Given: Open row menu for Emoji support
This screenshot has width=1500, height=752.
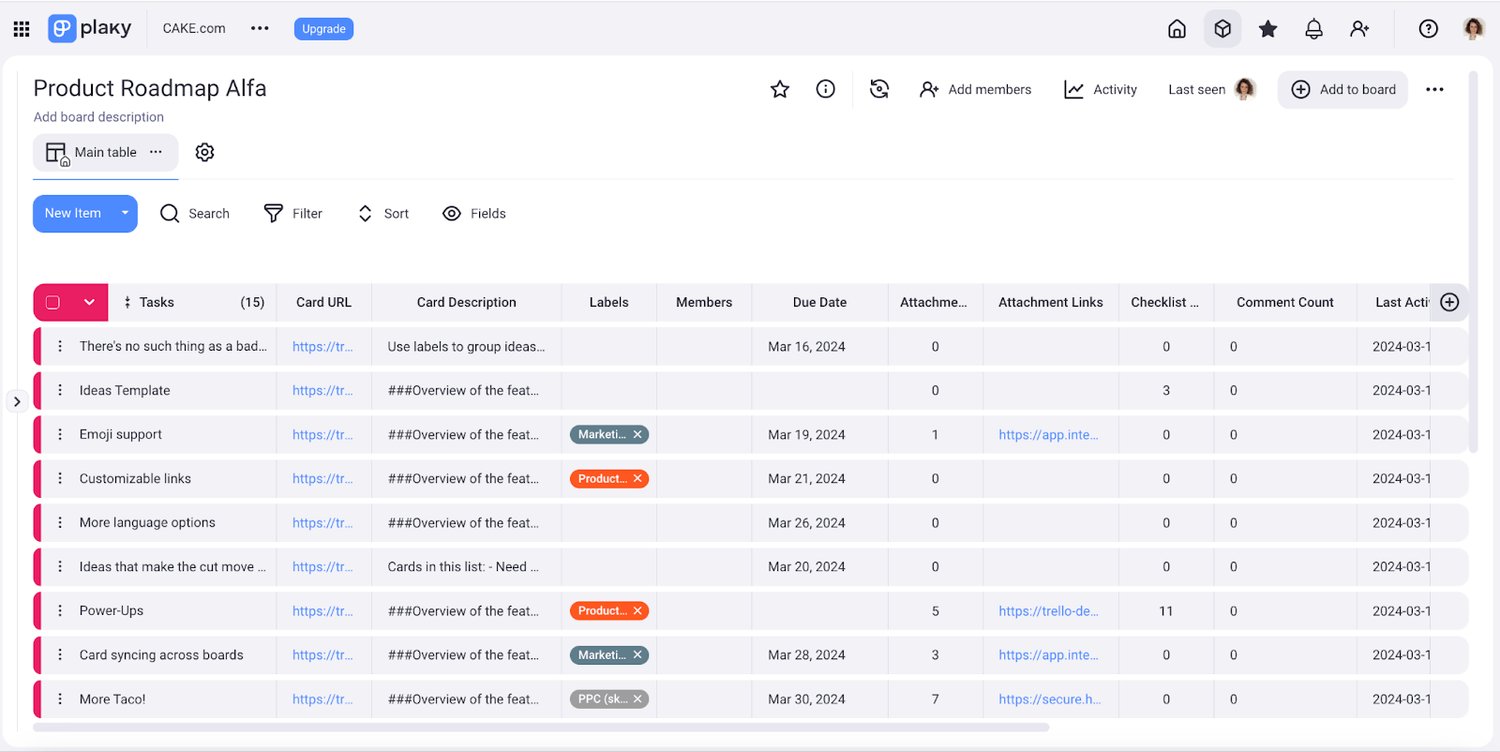Looking at the screenshot, I should click(60, 434).
